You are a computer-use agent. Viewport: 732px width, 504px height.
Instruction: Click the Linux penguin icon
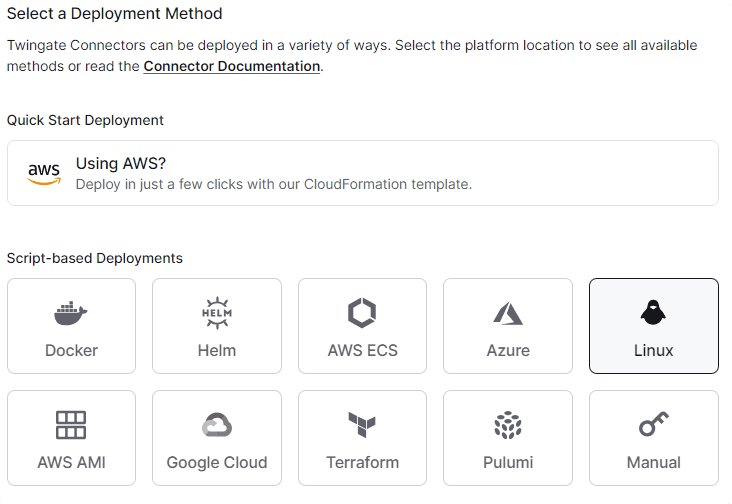653,314
